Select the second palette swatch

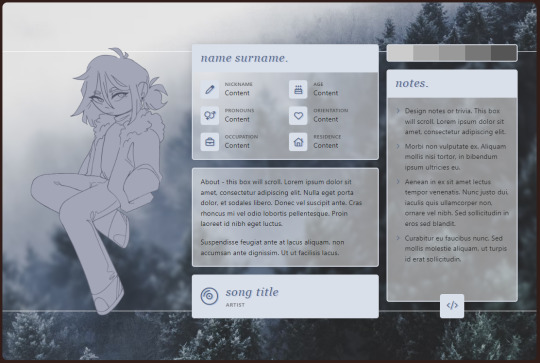click(426, 53)
